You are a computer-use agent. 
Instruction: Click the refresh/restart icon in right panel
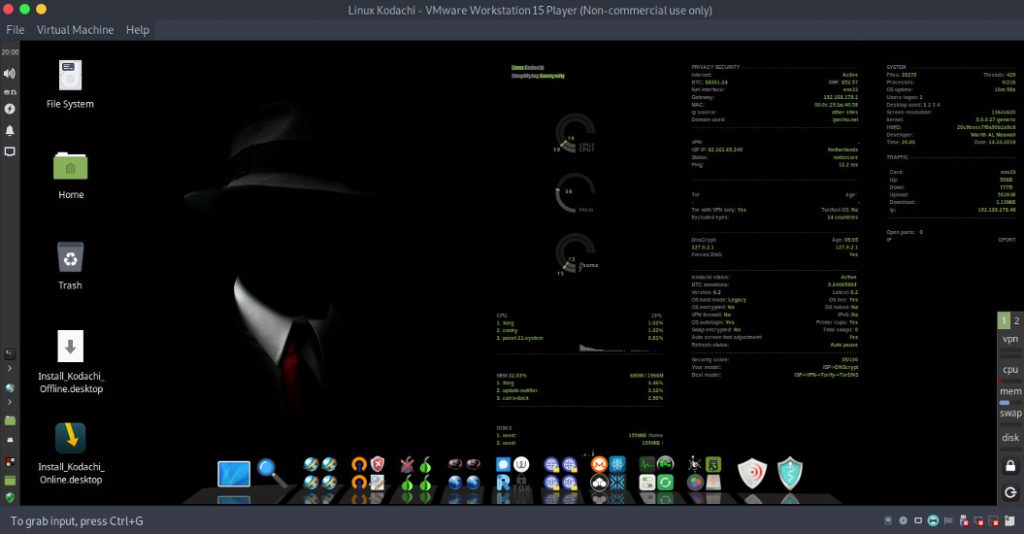coord(1010,493)
